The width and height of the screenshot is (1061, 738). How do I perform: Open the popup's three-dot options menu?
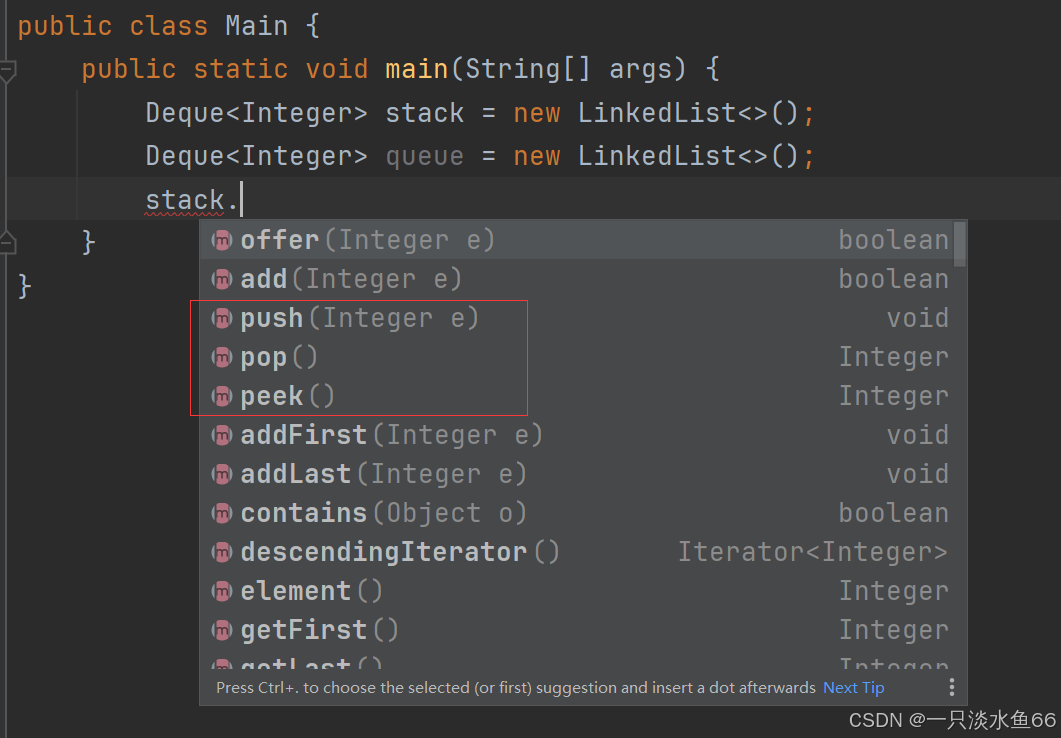tap(951, 687)
